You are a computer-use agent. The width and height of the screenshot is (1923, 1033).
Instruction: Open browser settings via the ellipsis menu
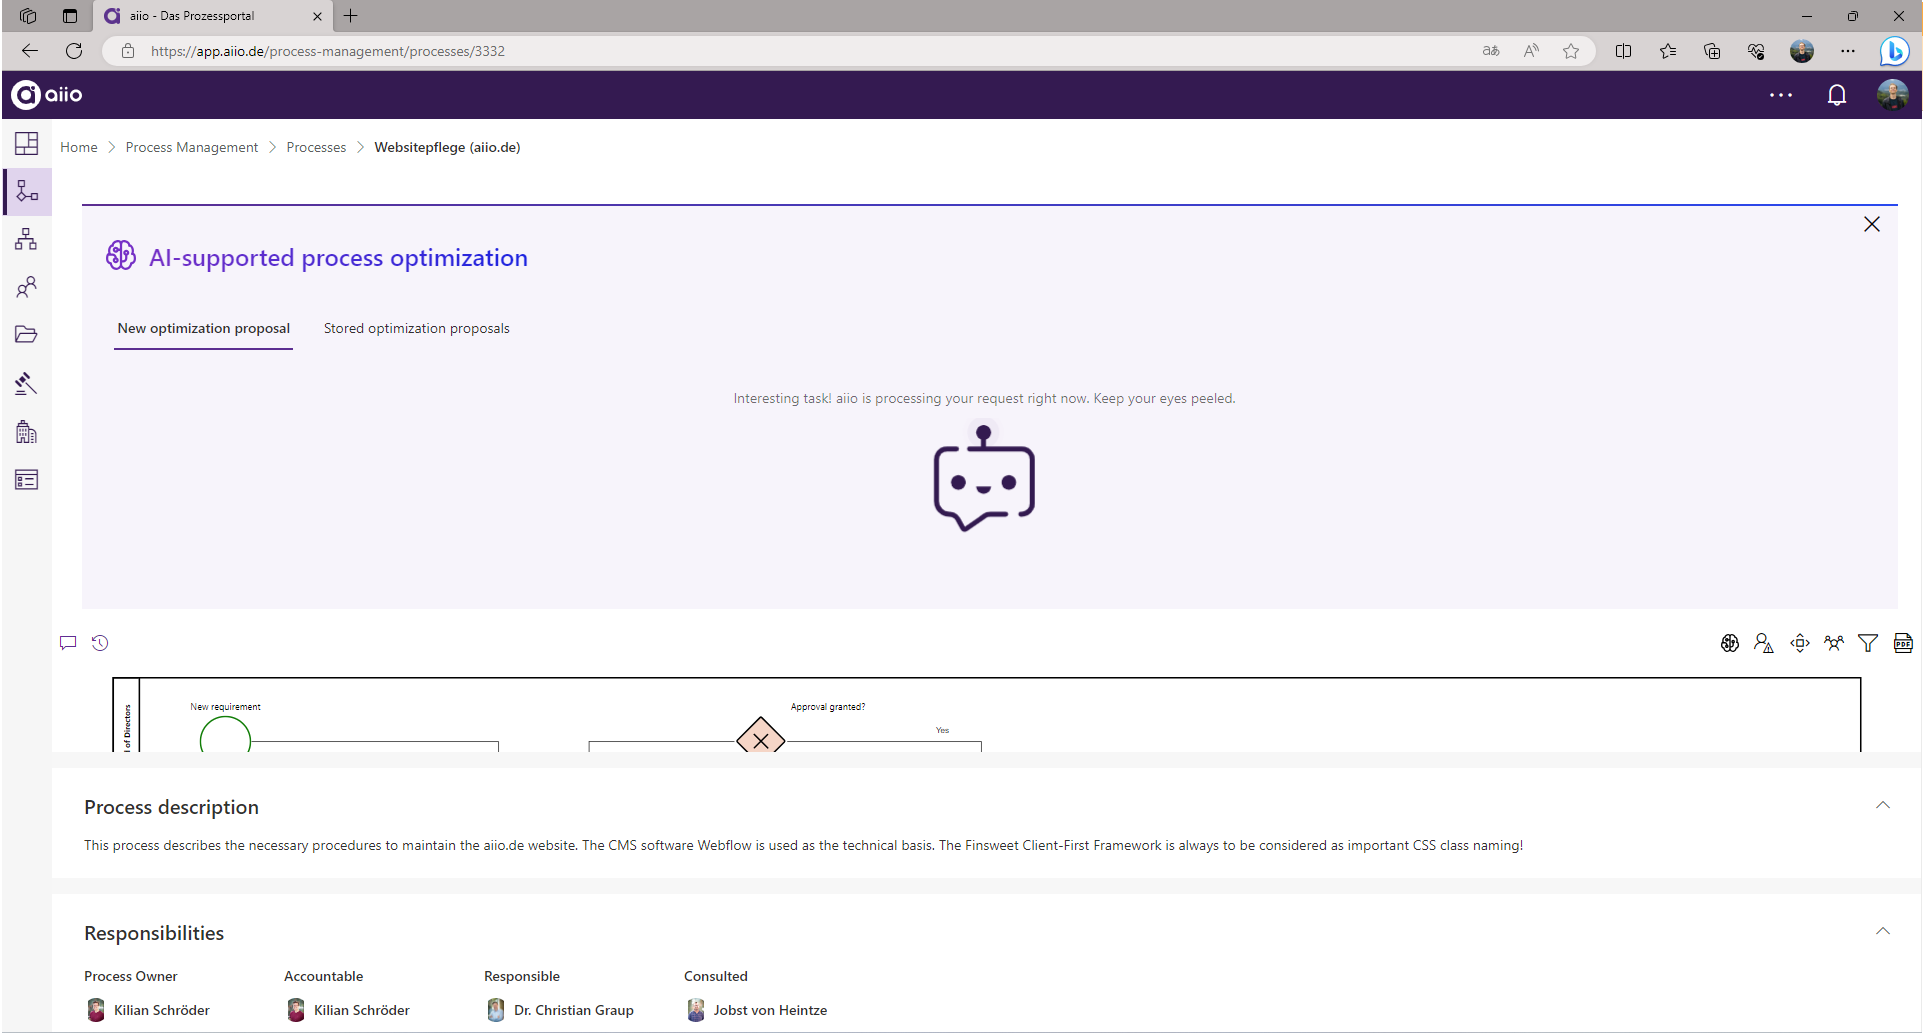[x=1847, y=51]
